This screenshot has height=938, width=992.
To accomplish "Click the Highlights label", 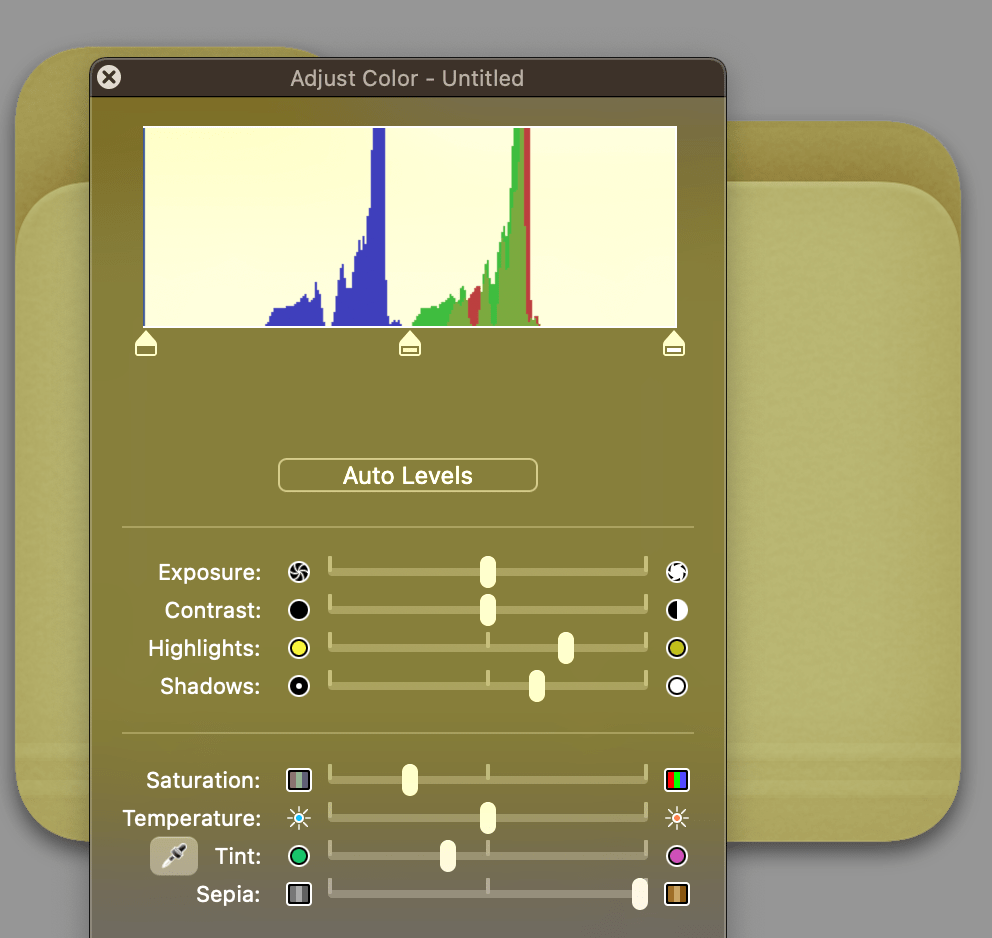I will (204, 648).
